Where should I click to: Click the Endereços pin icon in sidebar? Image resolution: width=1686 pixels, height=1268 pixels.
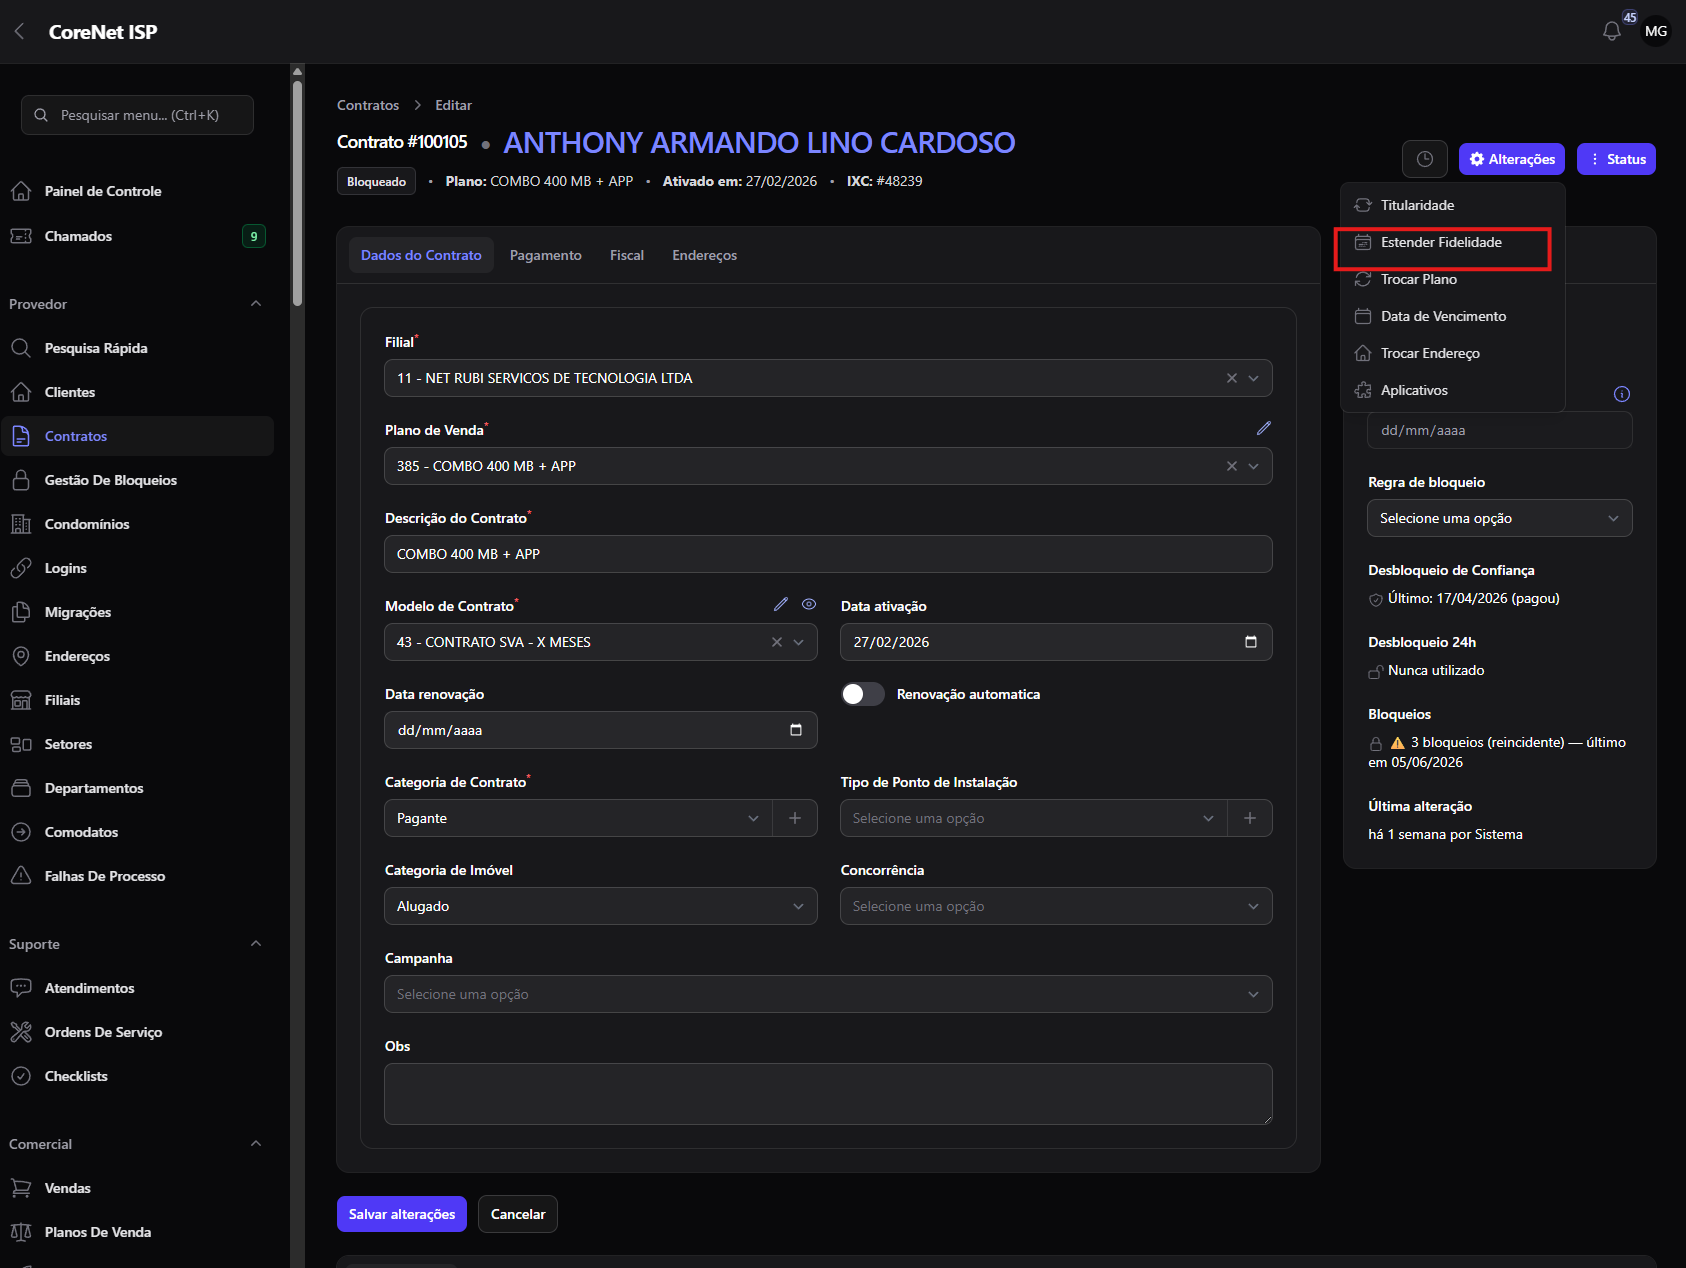(21, 656)
